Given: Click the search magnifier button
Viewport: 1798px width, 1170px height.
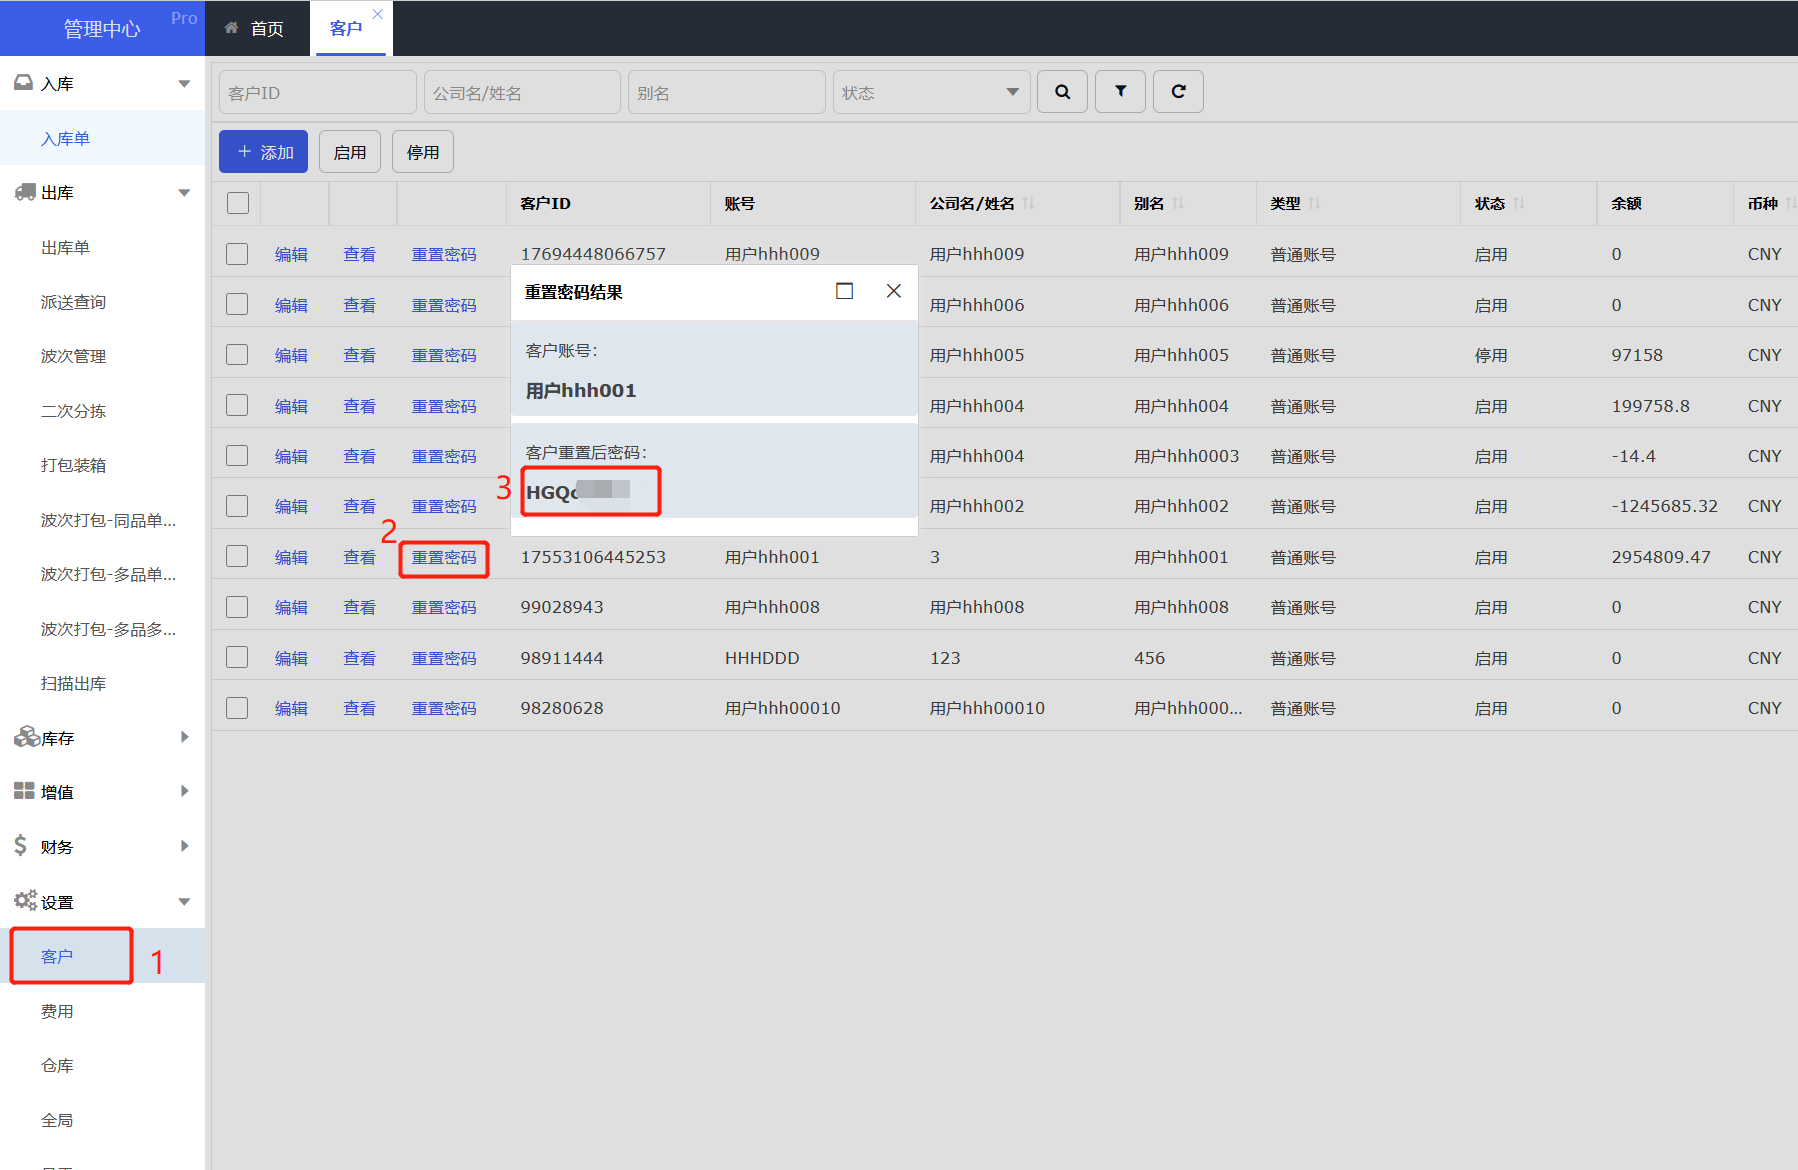Looking at the screenshot, I should tap(1062, 92).
